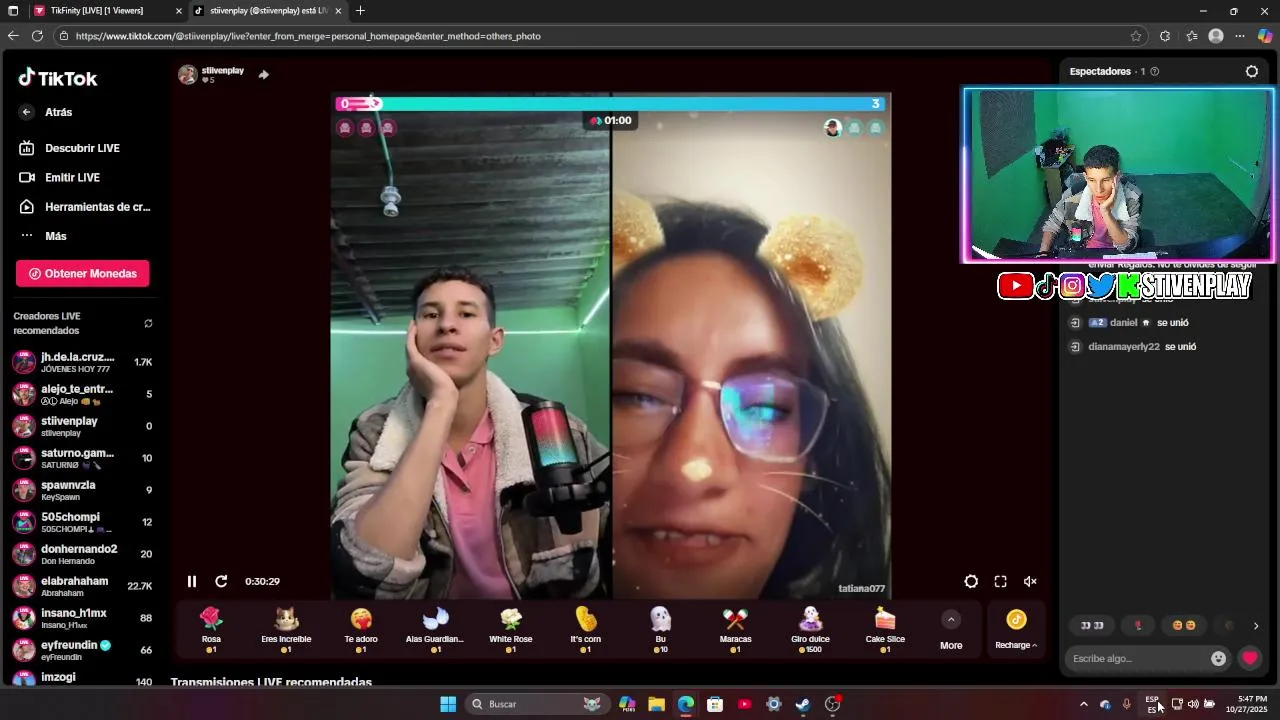The height and width of the screenshot is (720, 1280).
Task: Open the browser tab actions dropdown
Action: tap(12, 11)
